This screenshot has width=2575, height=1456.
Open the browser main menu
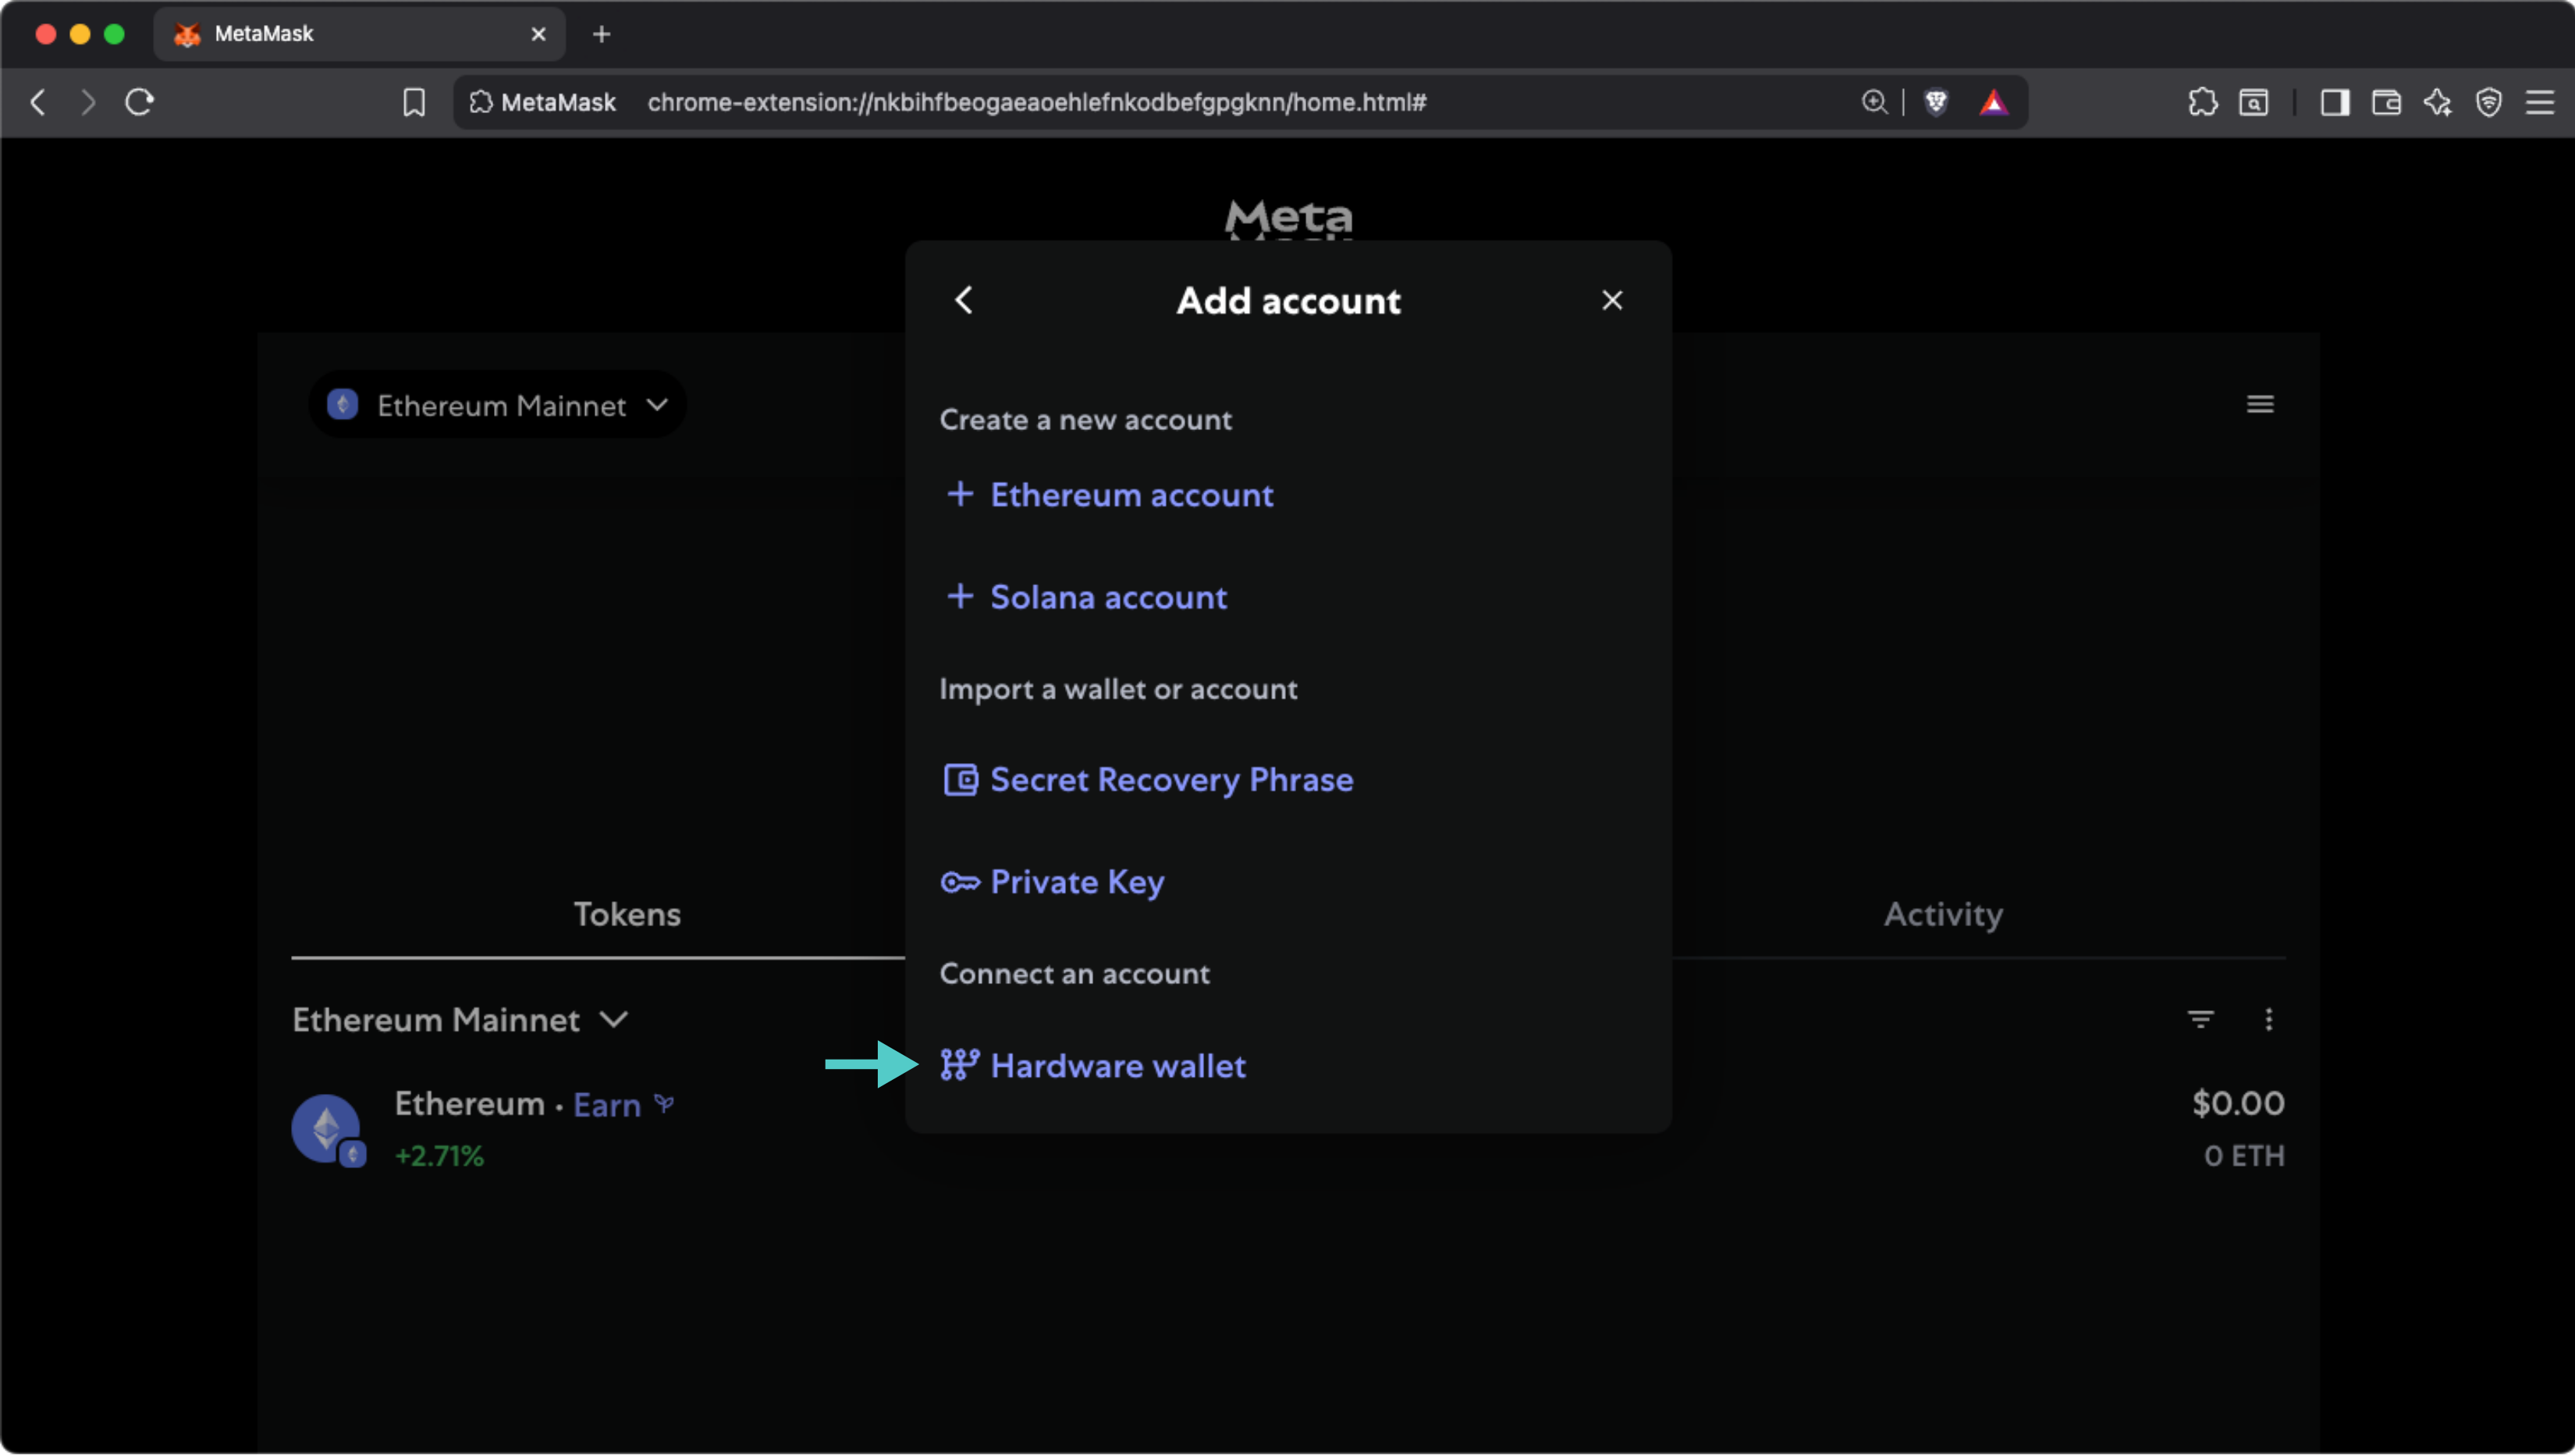tap(2540, 102)
